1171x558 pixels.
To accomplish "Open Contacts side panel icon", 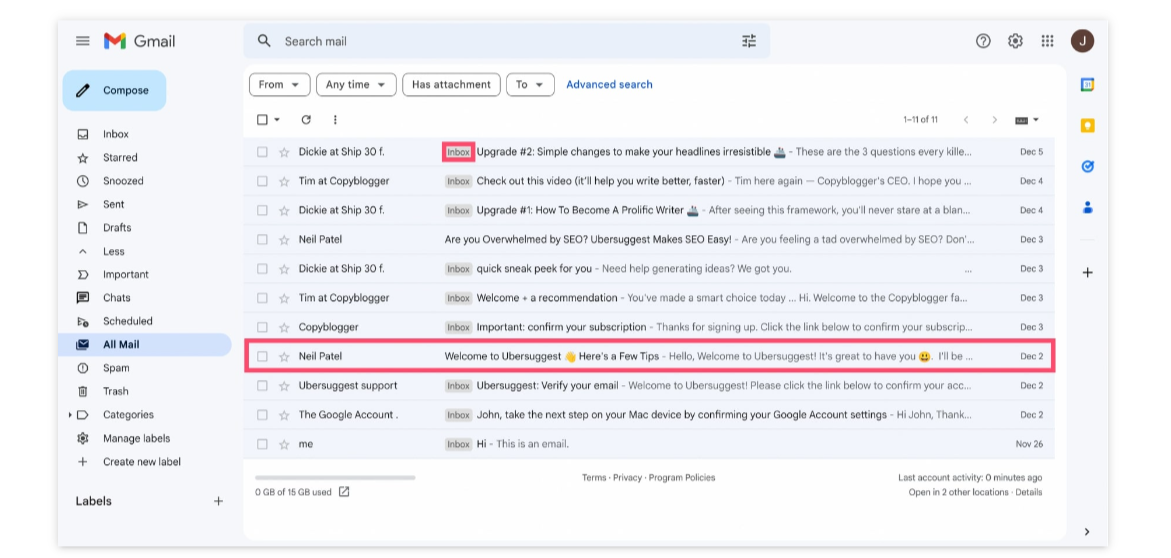I will pos(1087,207).
